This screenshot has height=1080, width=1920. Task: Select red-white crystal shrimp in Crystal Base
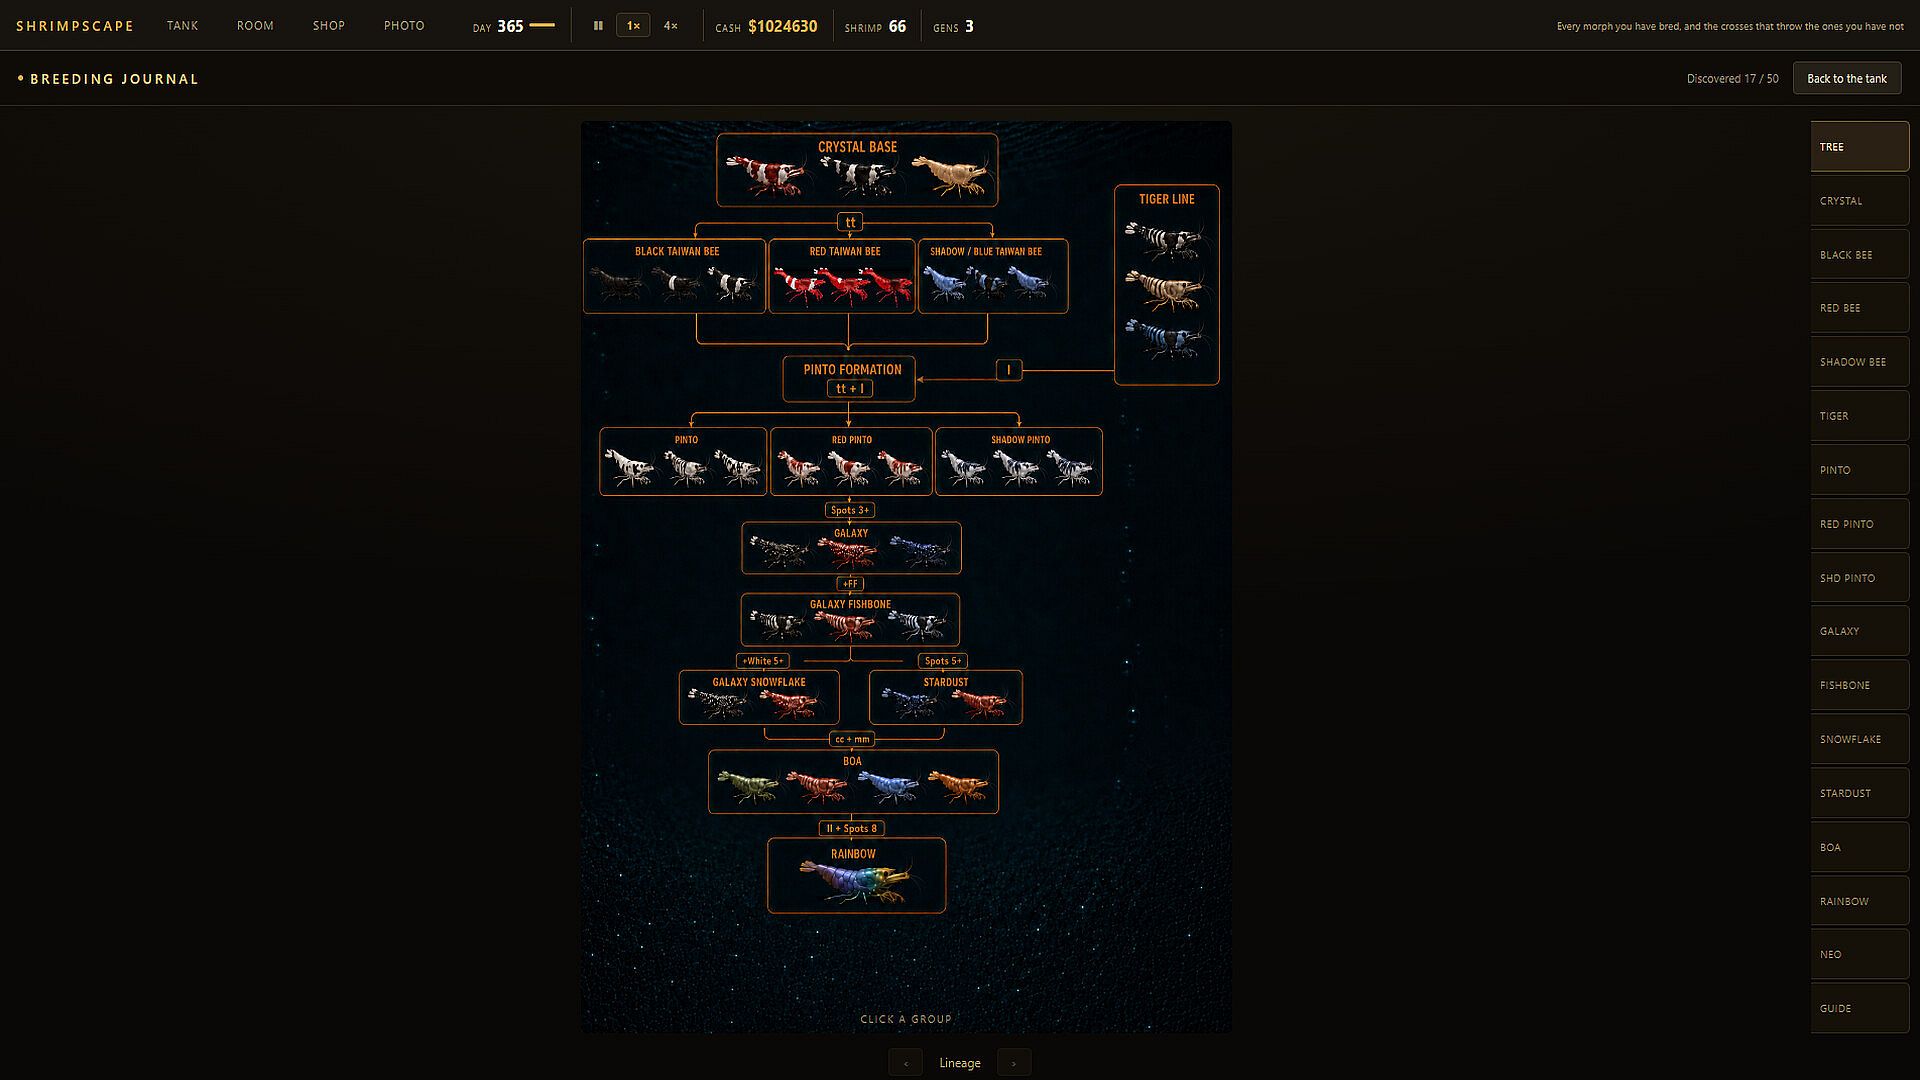click(x=765, y=175)
